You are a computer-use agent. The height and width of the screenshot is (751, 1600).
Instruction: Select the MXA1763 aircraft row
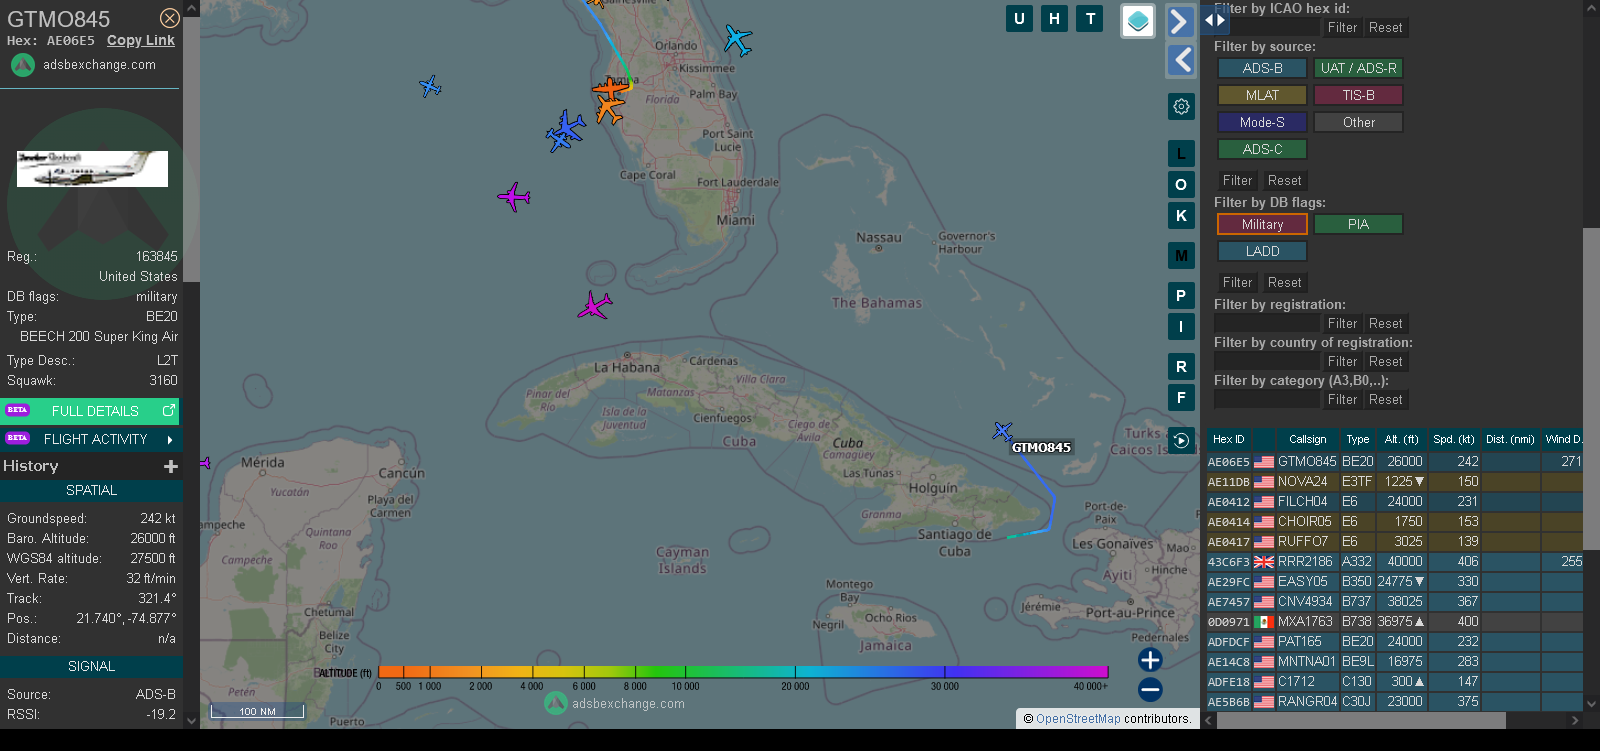[1394, 621]
